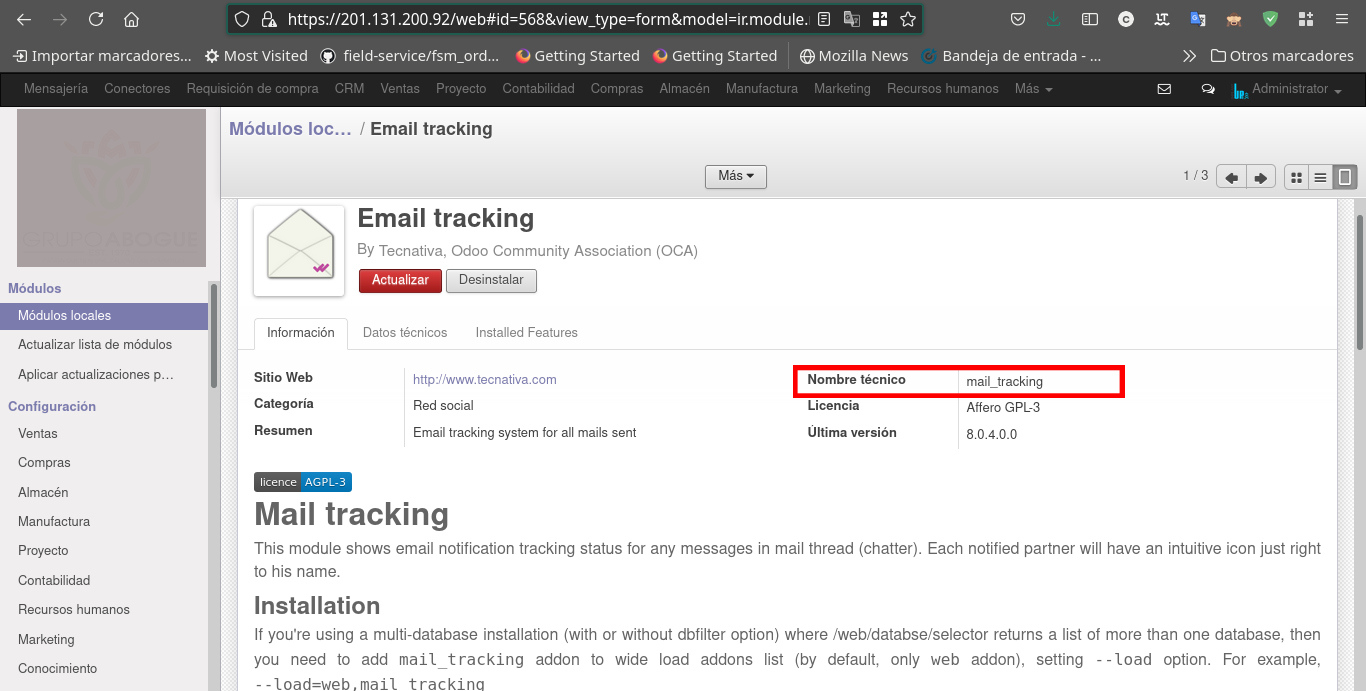Switch to form view
Screen dimensions: 1366x691
pos(1346,177)
